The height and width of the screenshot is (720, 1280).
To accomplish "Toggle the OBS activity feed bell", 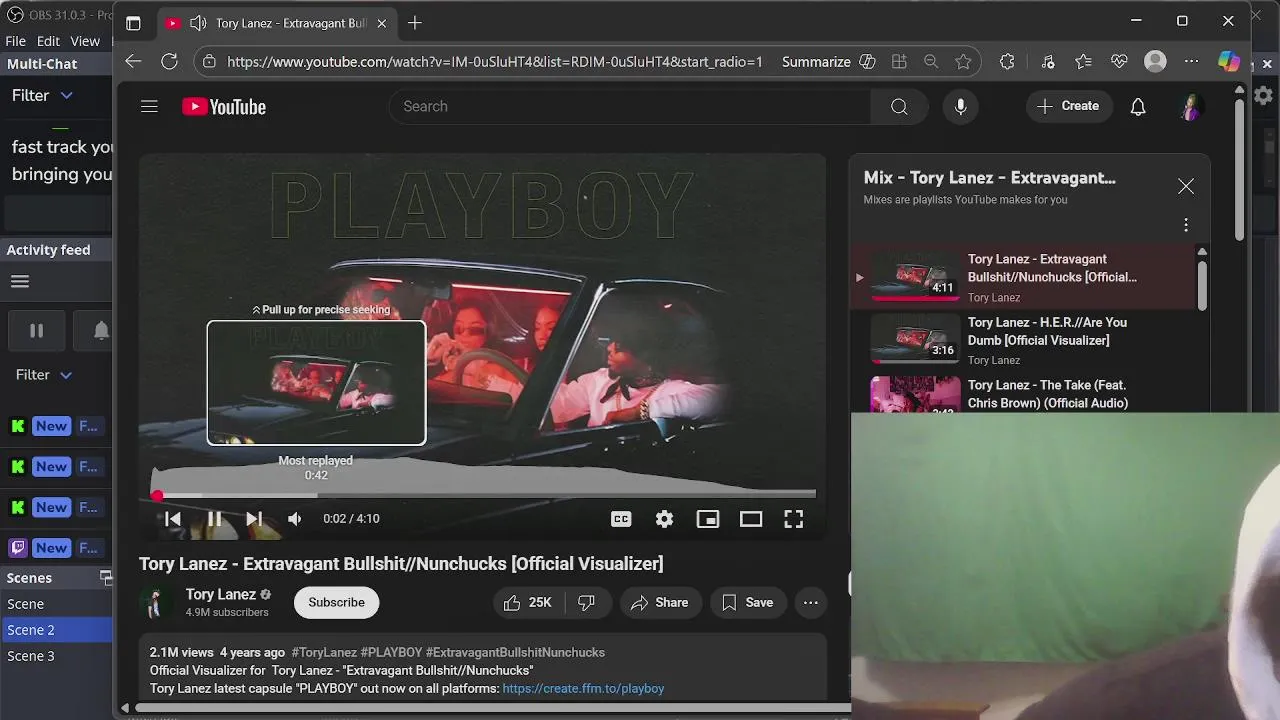I will click(101, 330).
